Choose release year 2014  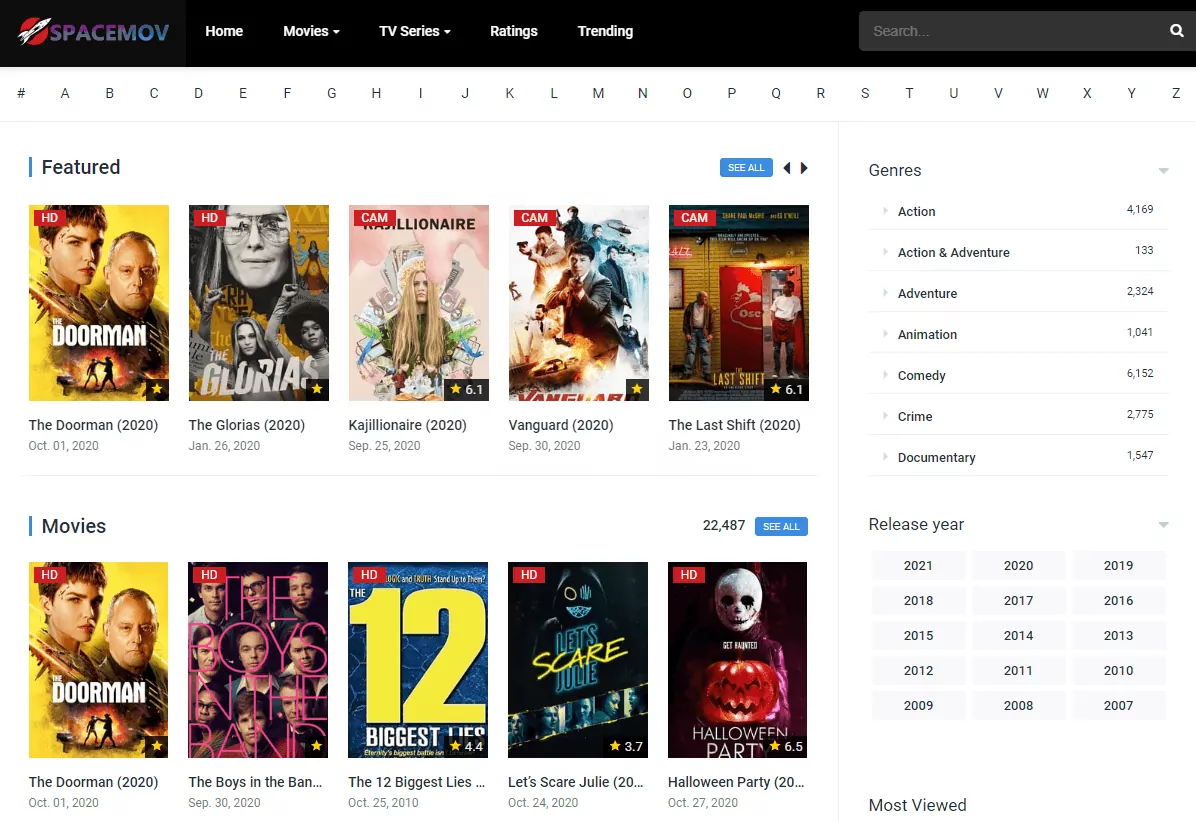point(1018,636)
